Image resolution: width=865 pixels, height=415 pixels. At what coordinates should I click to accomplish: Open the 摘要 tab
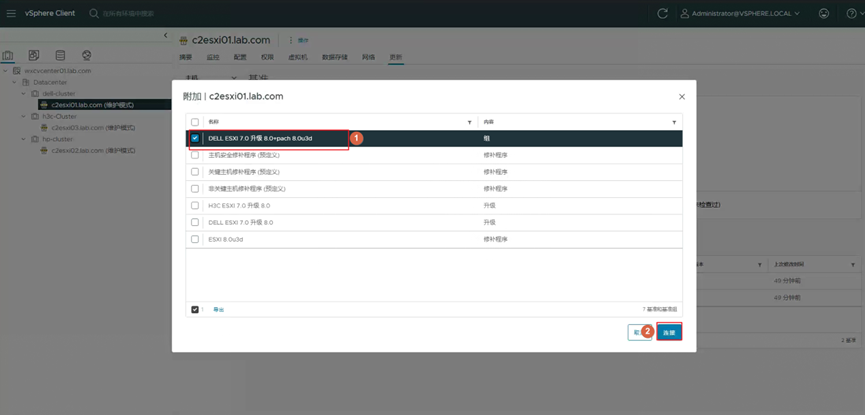185,57
